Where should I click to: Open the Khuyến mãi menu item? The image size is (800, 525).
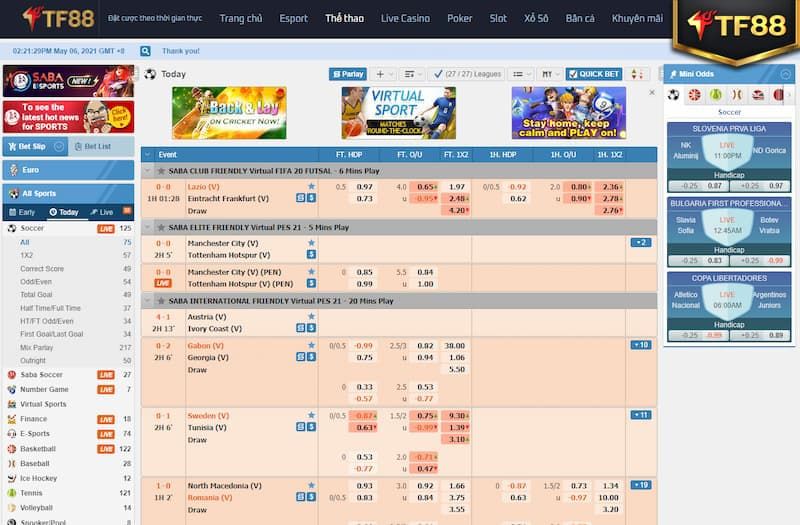(x=637, y=18)
